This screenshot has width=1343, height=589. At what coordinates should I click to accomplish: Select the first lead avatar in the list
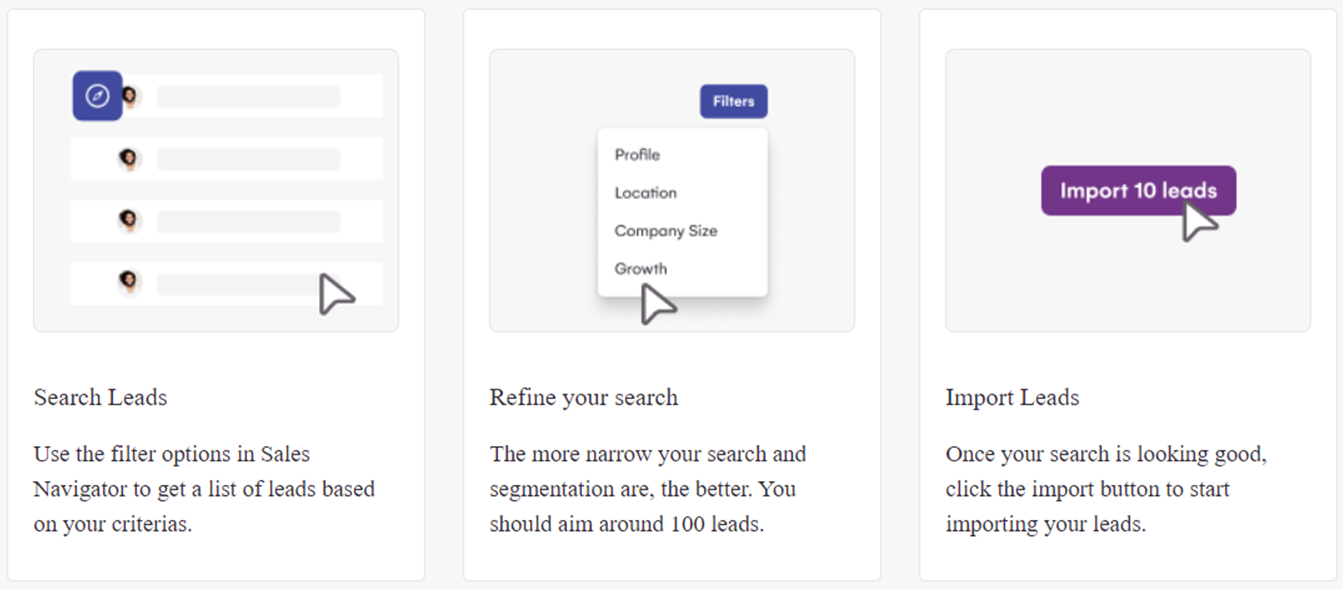click(x=129, y=96)
